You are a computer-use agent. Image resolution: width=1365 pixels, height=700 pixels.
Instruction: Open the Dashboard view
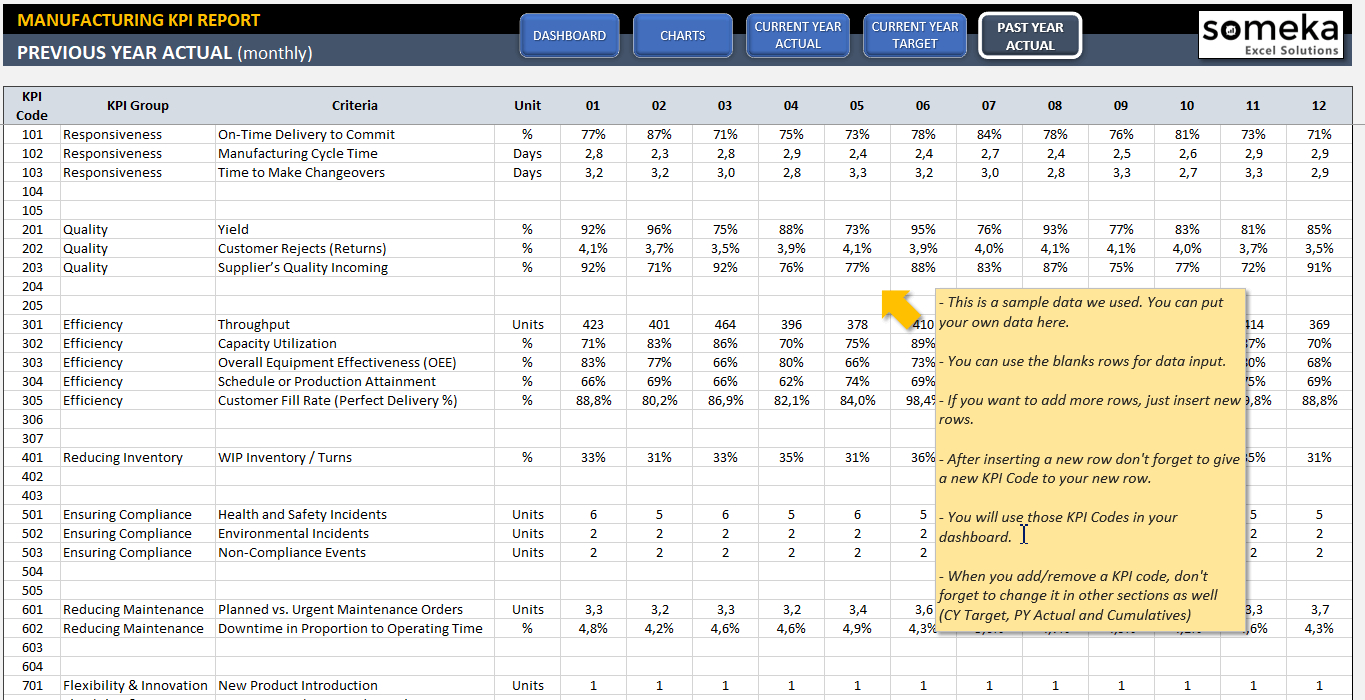click(569, 35)
